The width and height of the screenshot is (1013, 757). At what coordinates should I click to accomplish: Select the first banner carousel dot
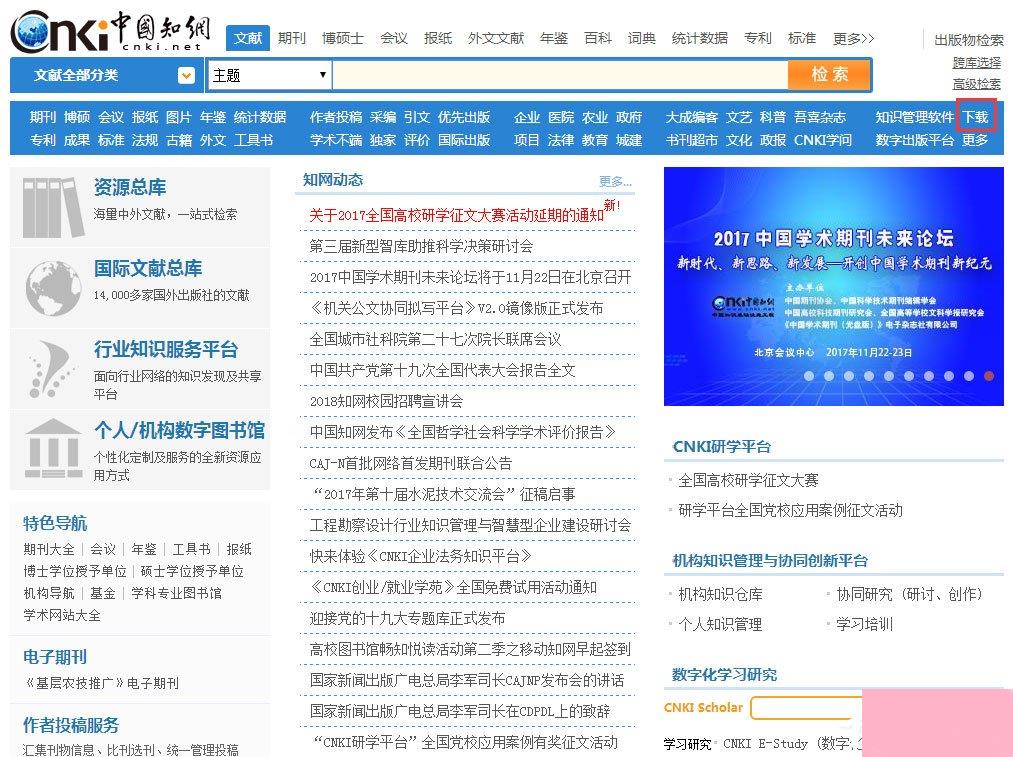pyautogui.click(x=809, y=376)
